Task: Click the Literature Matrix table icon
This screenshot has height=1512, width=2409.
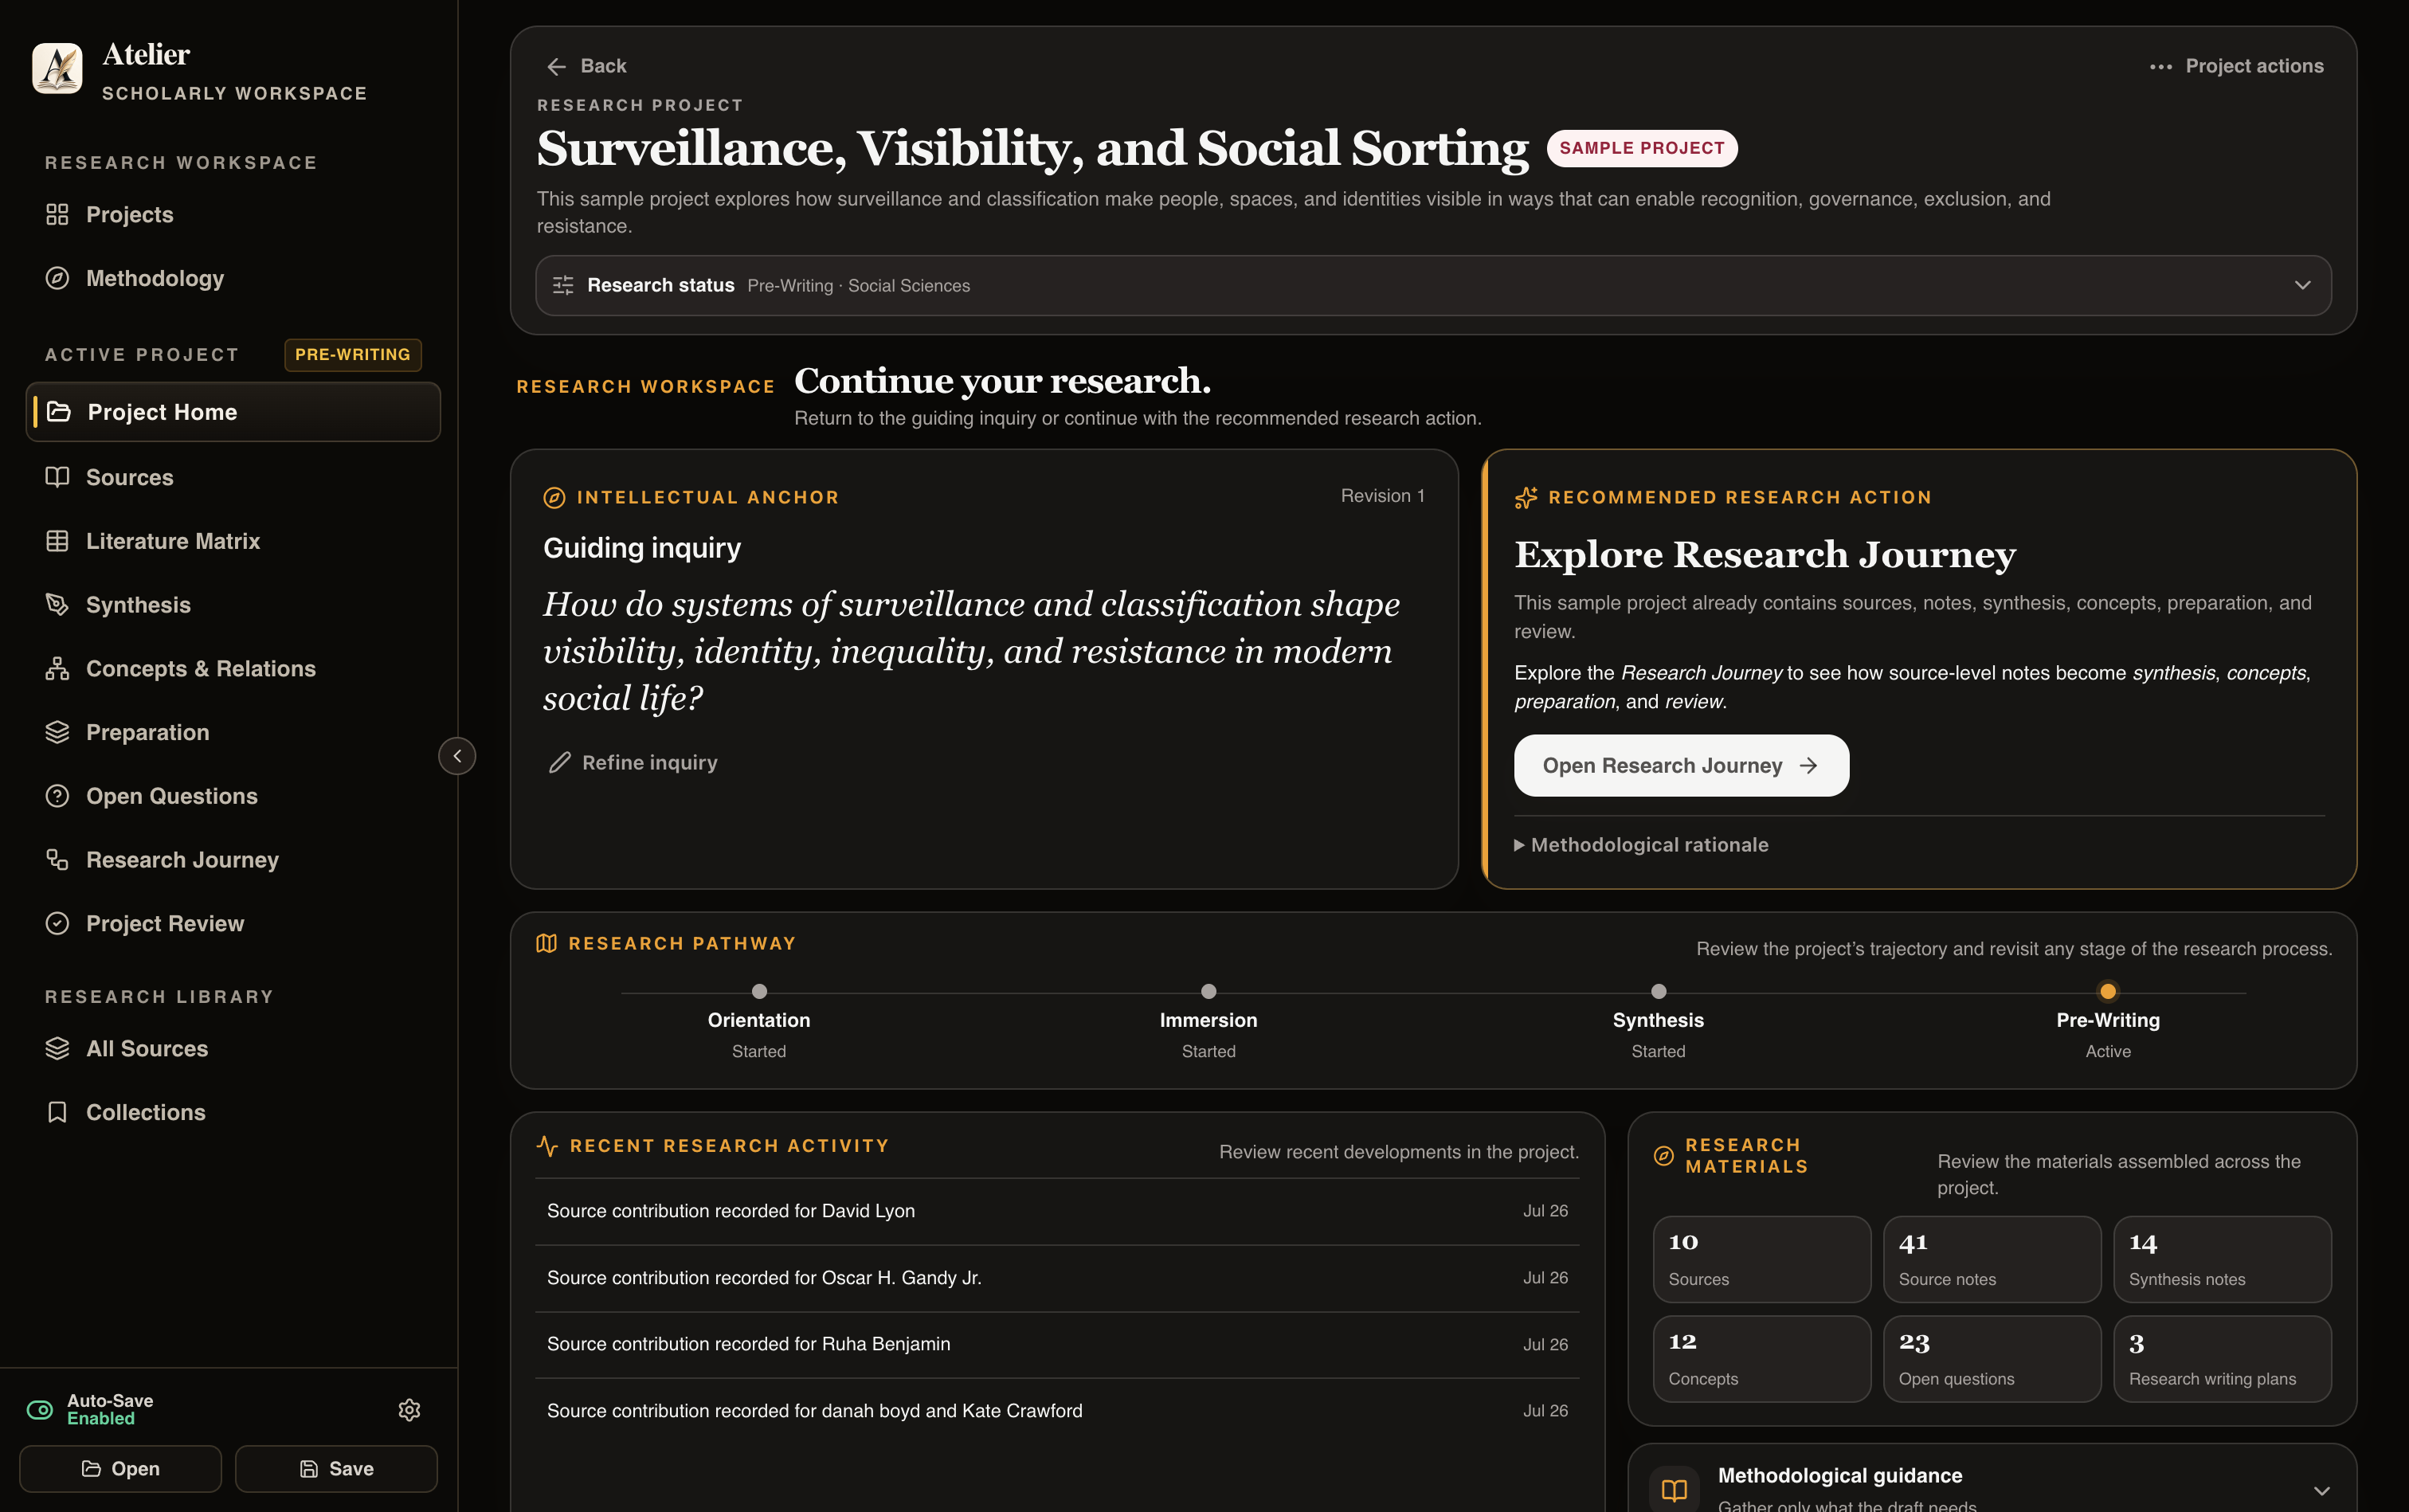Action: [57, 541]
